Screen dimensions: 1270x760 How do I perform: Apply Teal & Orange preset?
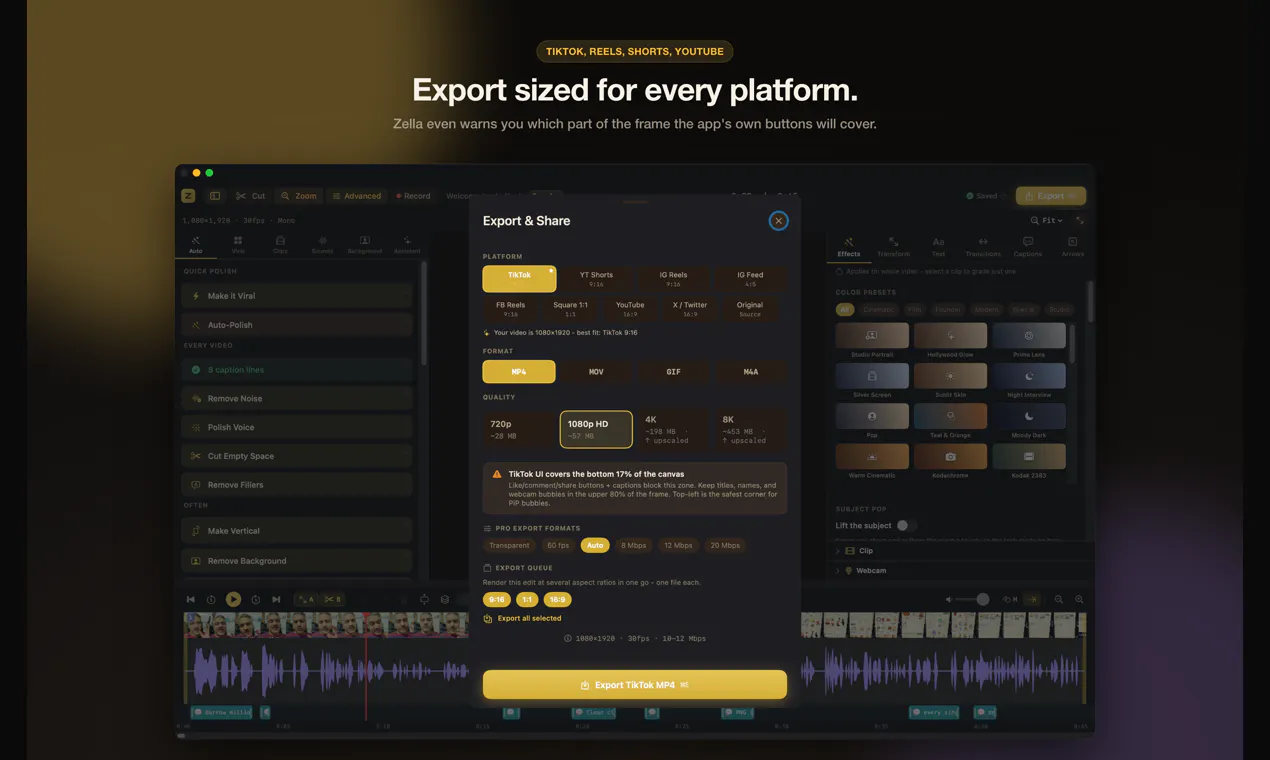click(x=950, y=420)
